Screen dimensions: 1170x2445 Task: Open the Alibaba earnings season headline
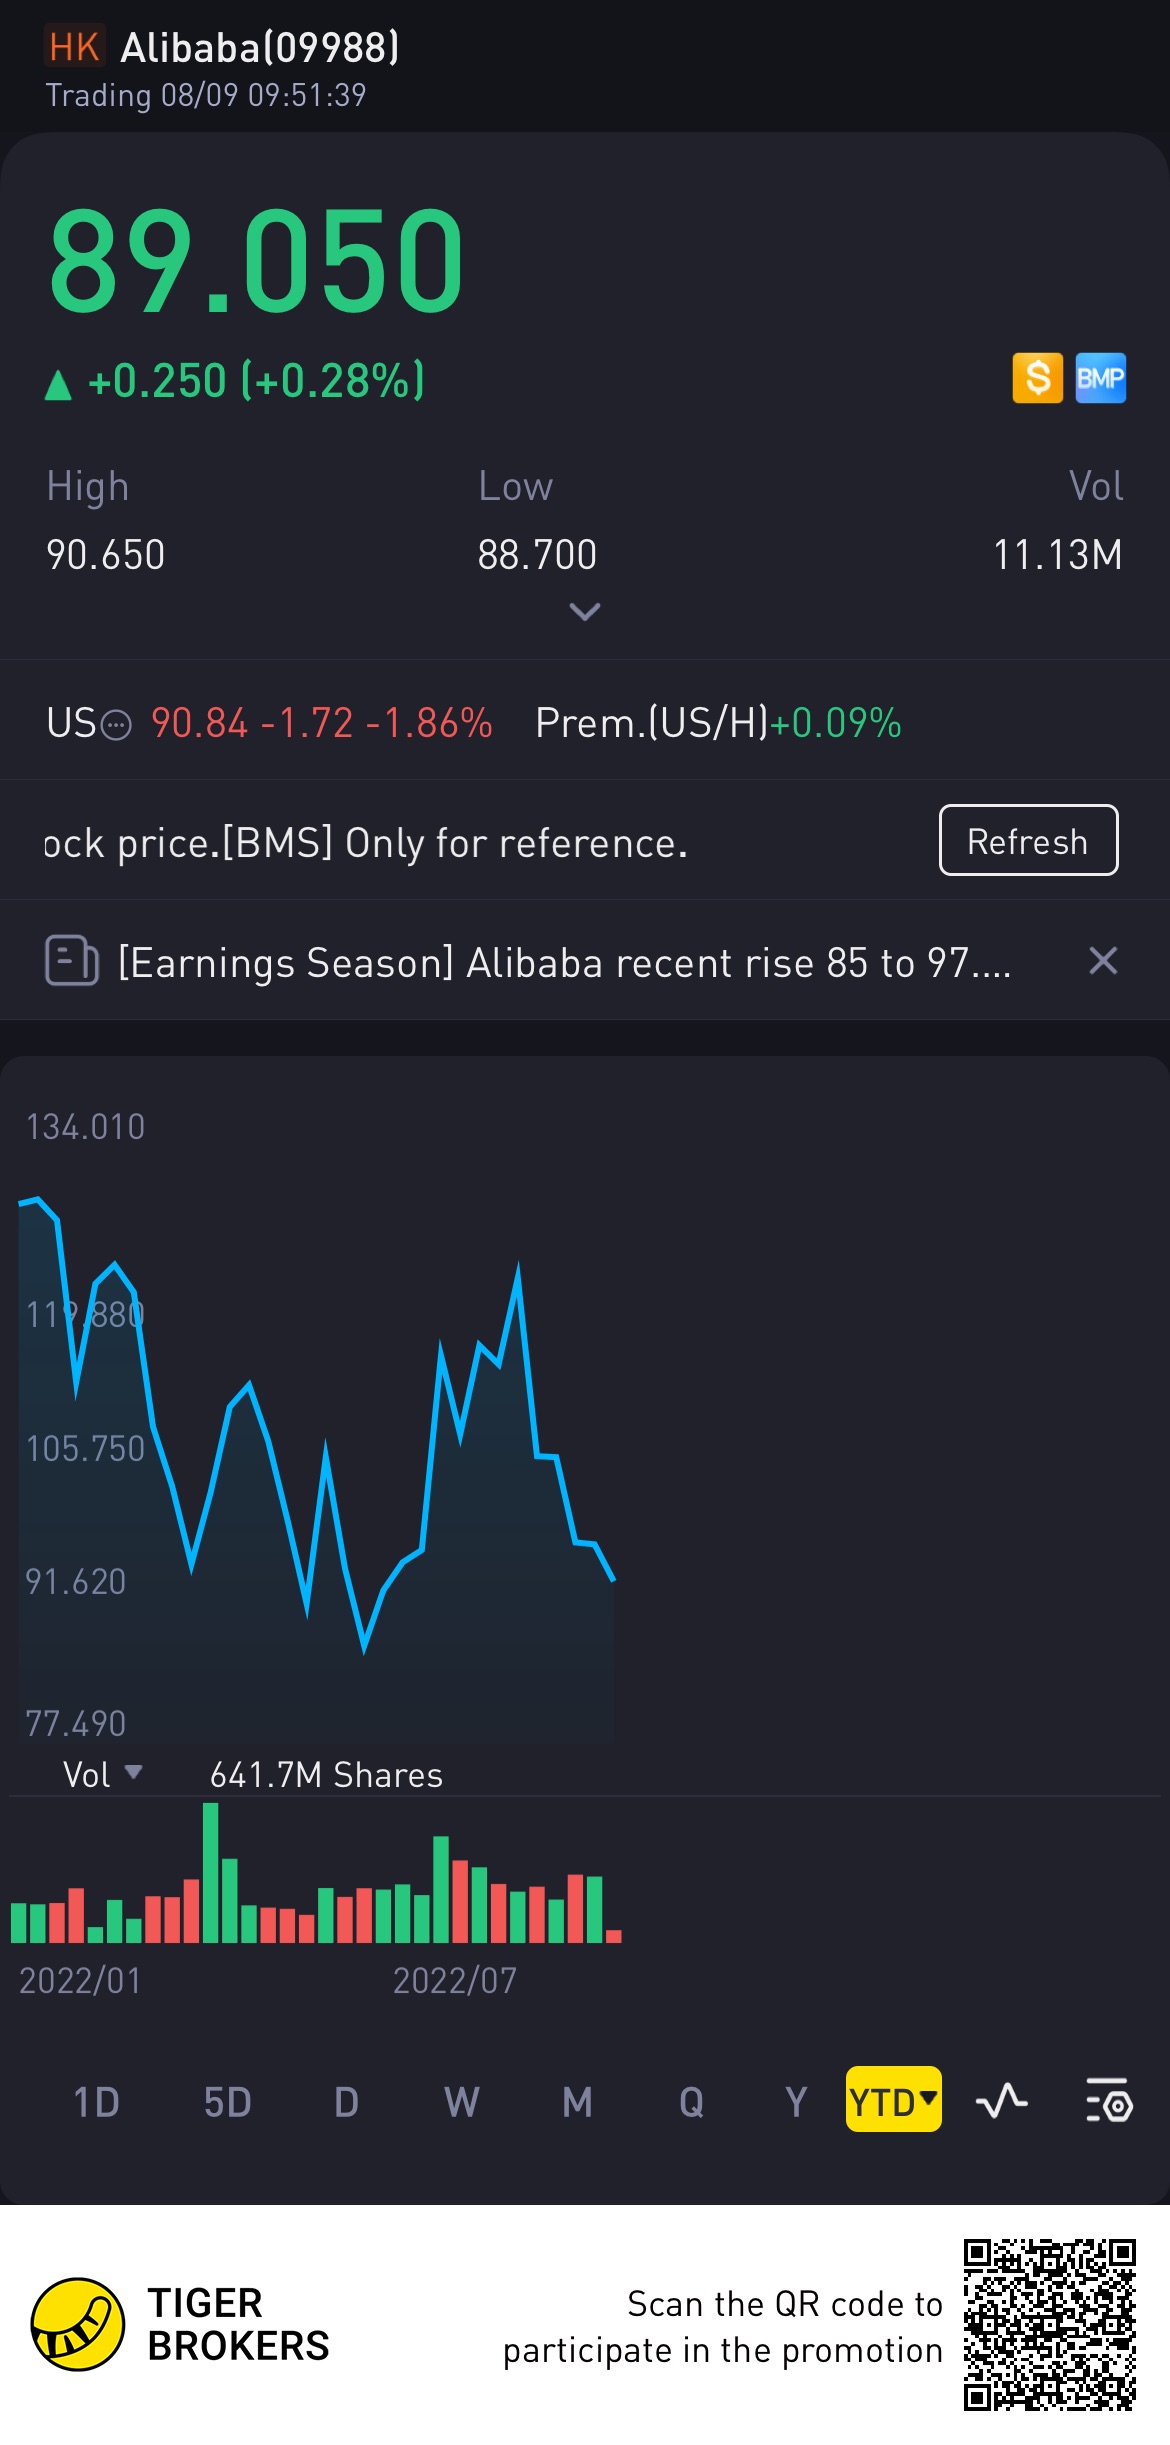pos(564,963)
